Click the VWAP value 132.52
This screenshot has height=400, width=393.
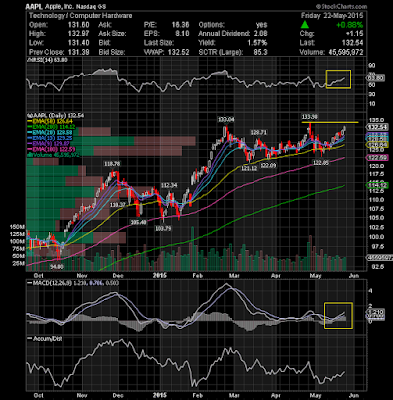click(179, 52)
